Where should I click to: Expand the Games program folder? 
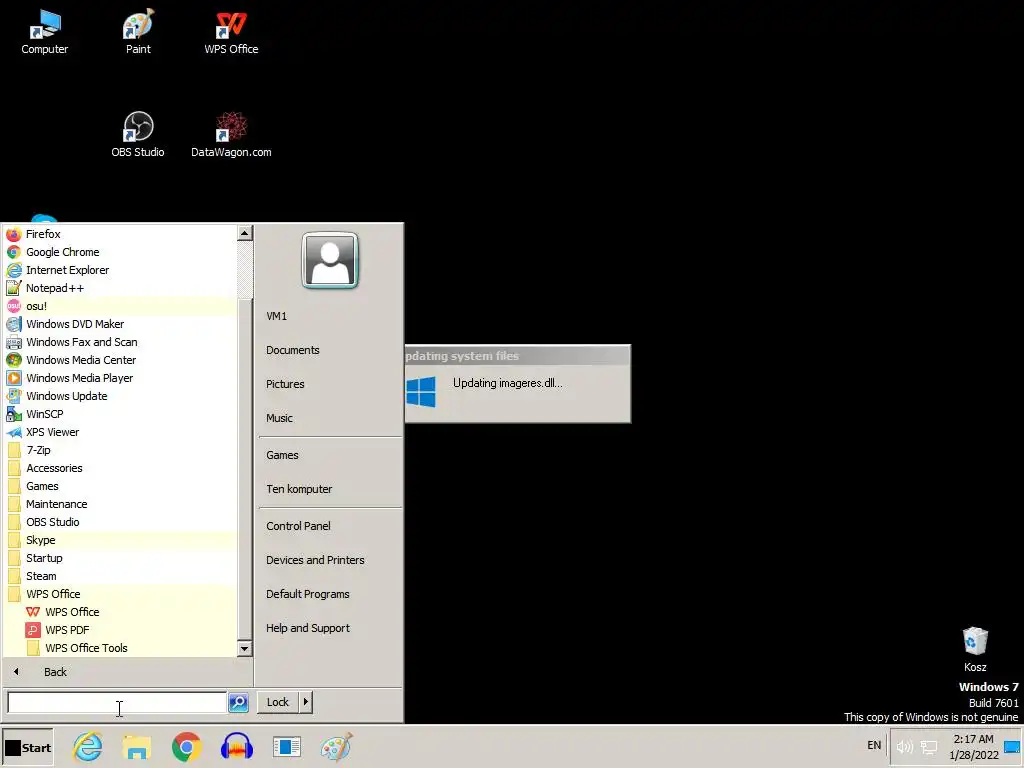pos(42,486)
